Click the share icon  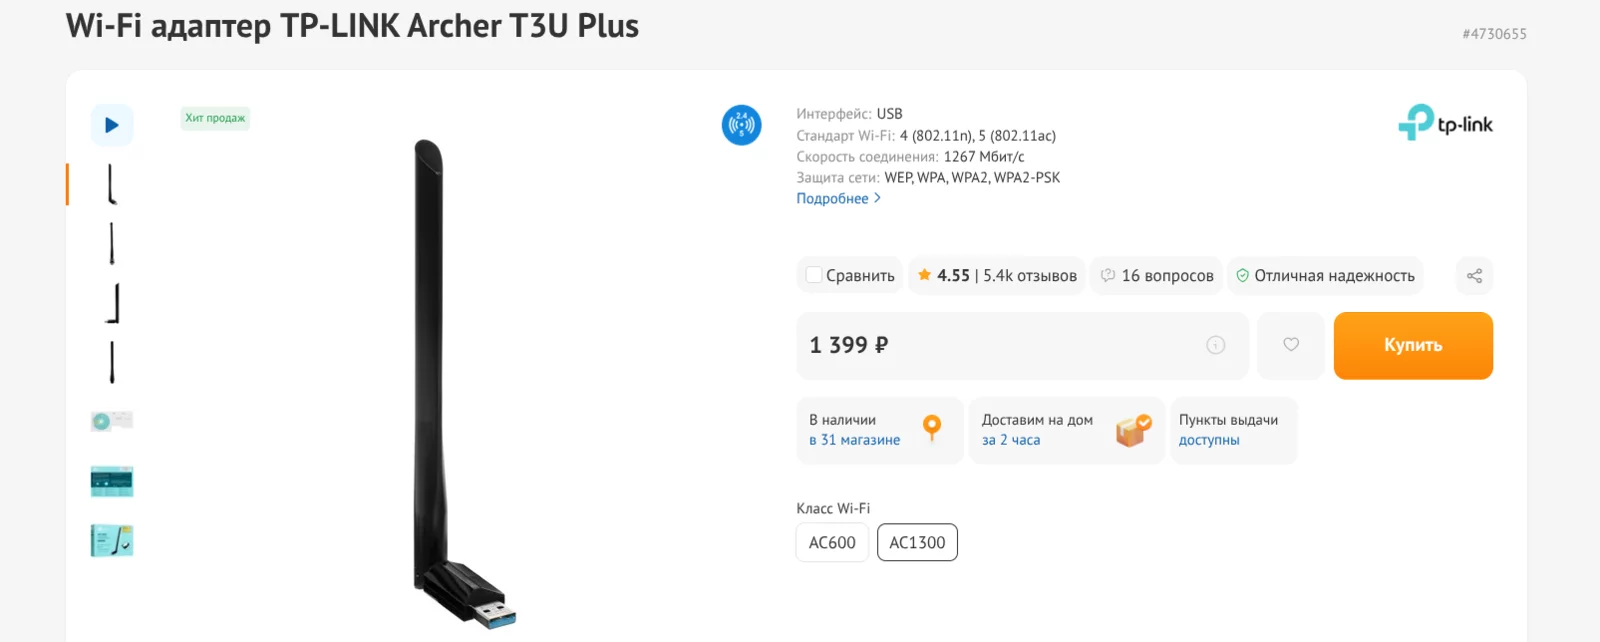pyautogui.click(x=1474, y=276)
